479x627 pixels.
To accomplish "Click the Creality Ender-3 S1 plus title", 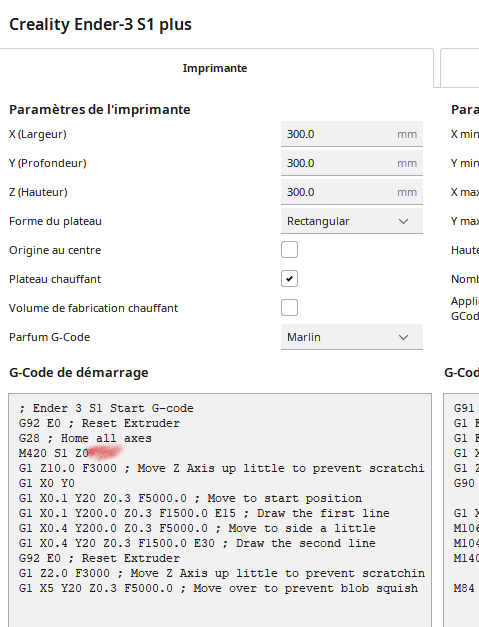I will click(x=100, y=24).
